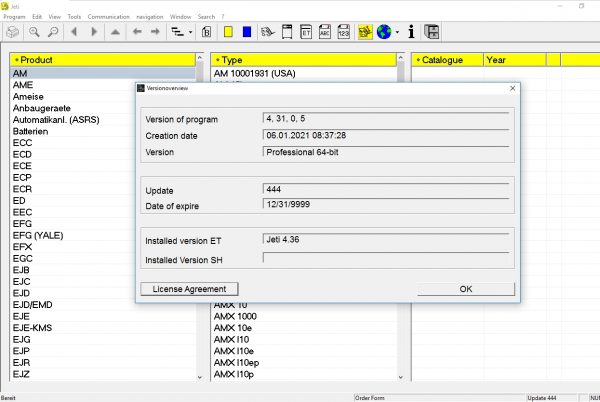
Task: Click the document B icon
Action: click(206, 32)
